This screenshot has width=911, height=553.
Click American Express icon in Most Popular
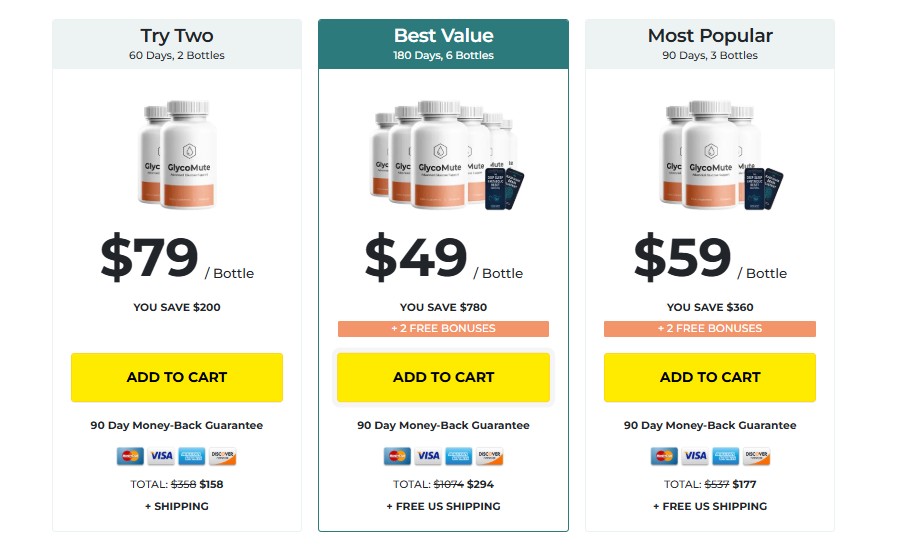tap(725, 457)
